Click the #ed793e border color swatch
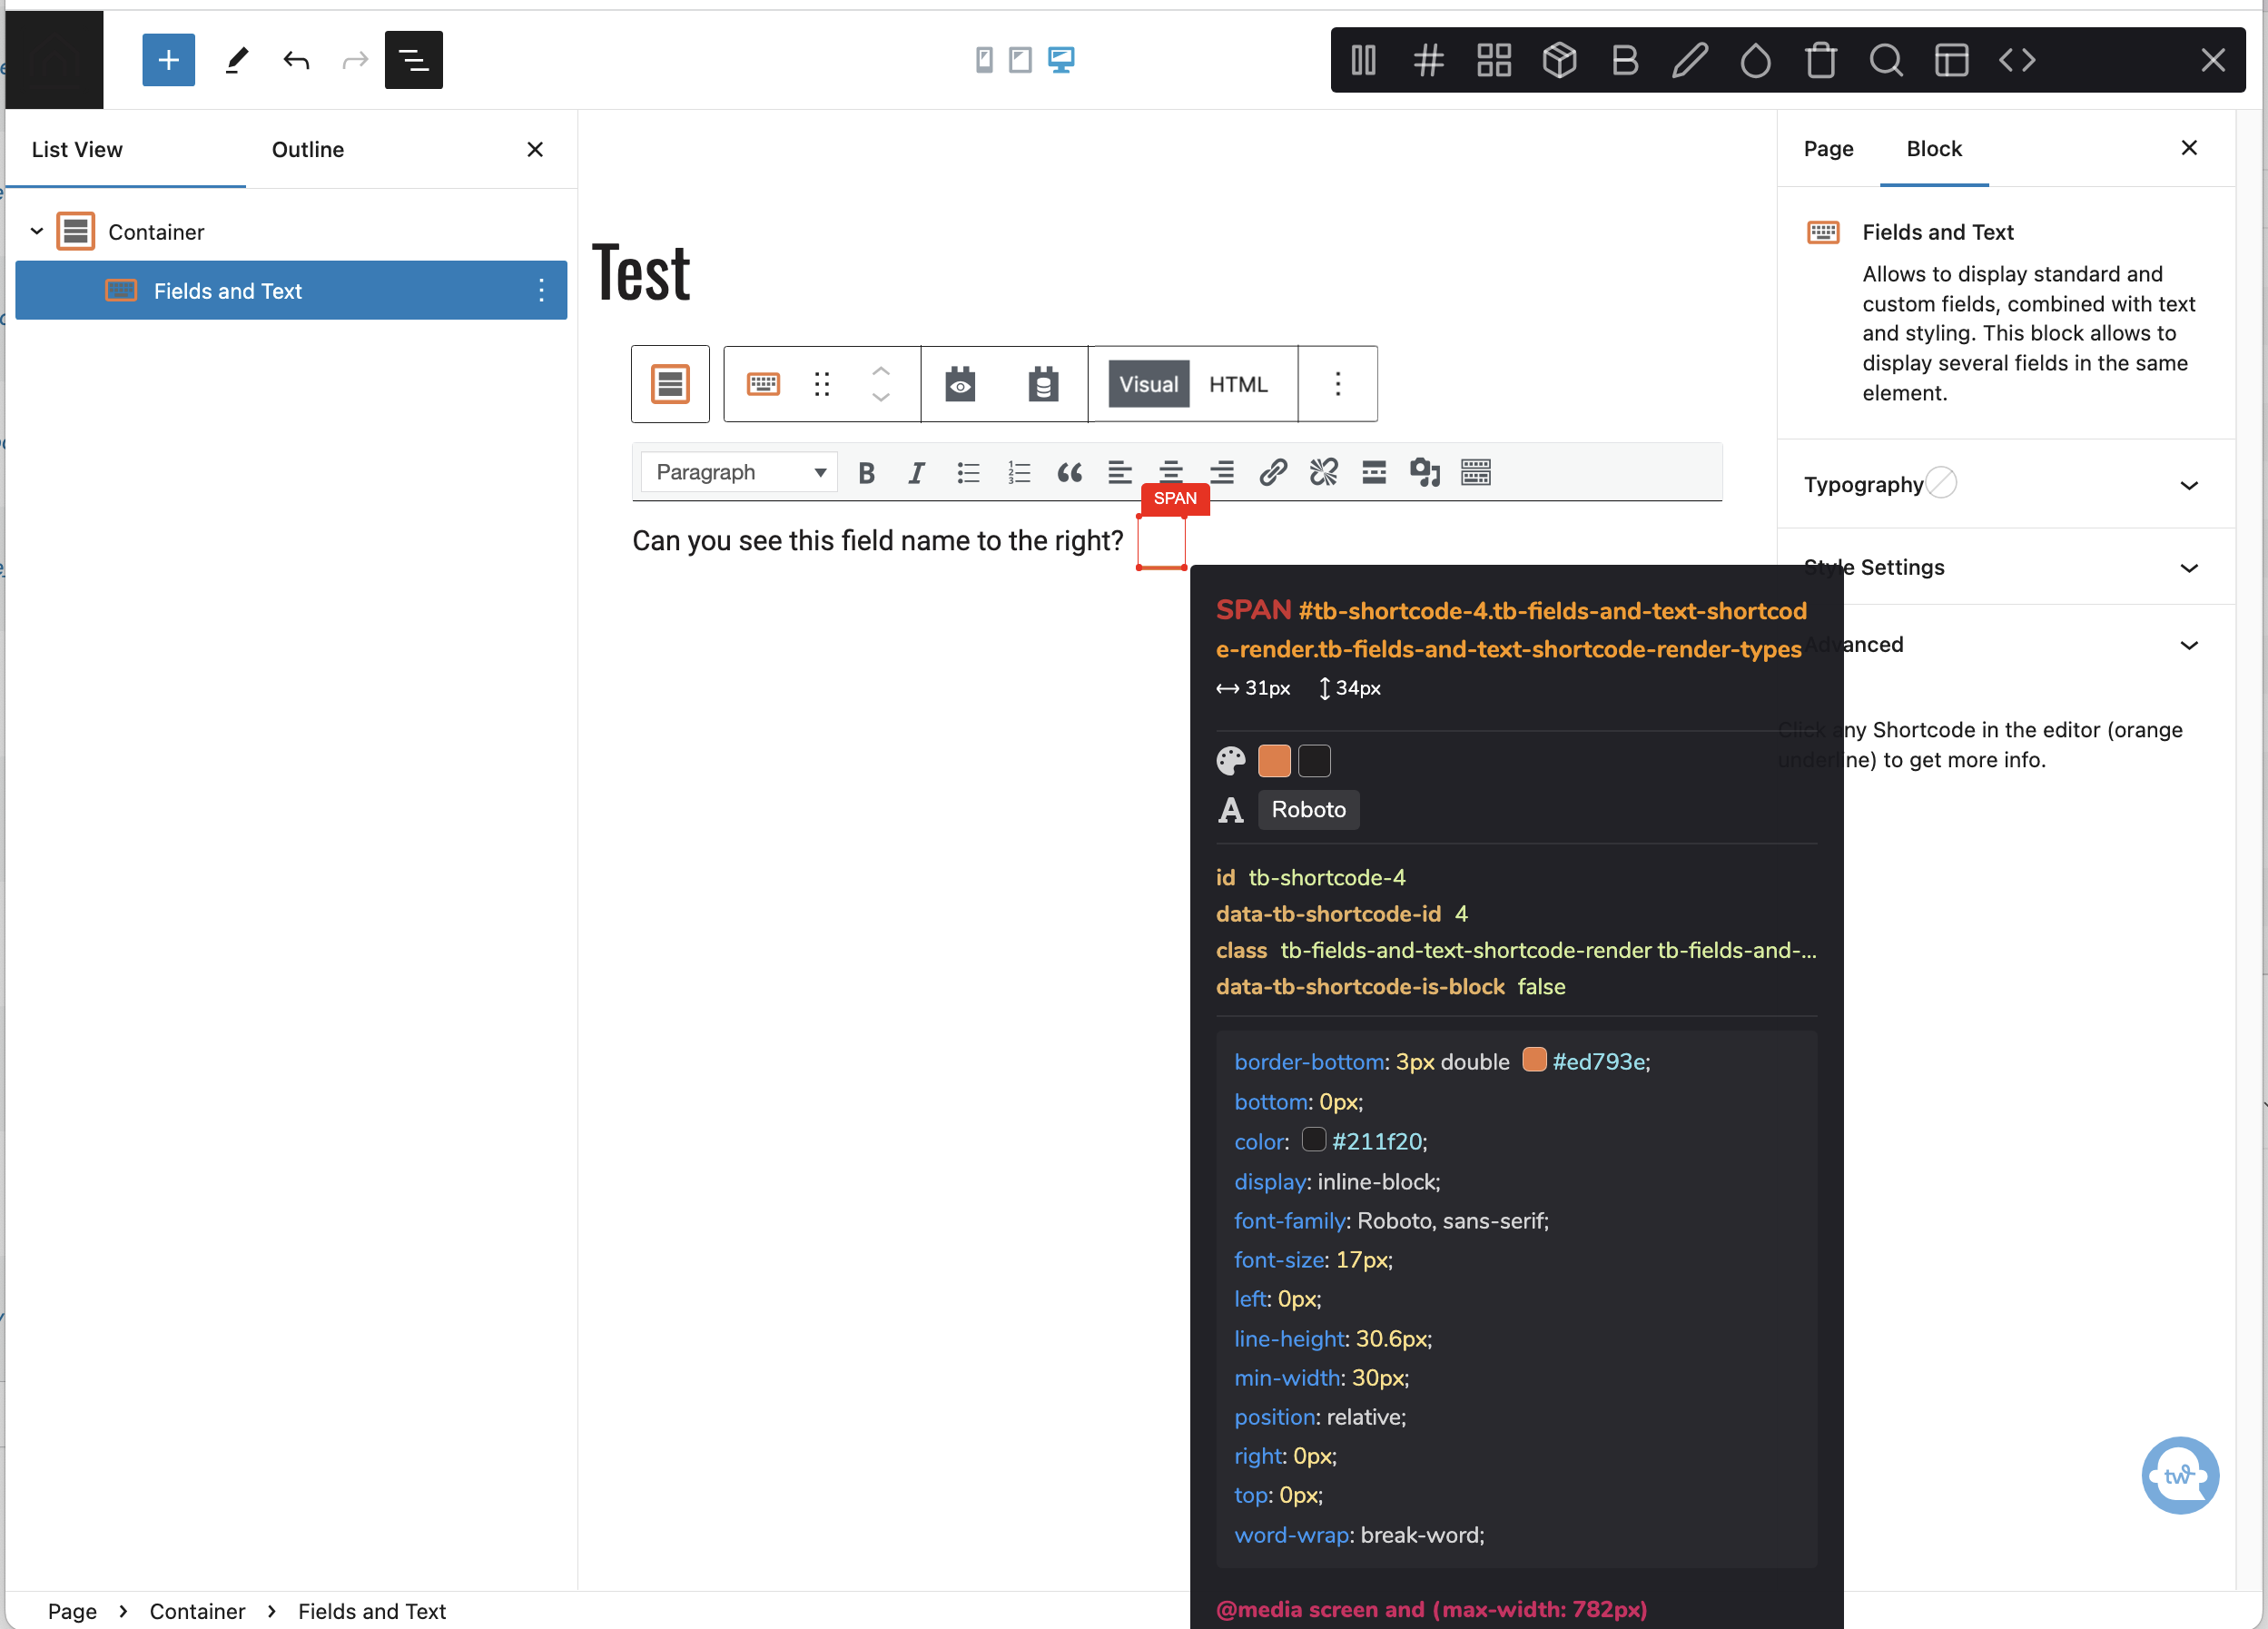2268x1629 pixels. click(x=1534, y=1060)
